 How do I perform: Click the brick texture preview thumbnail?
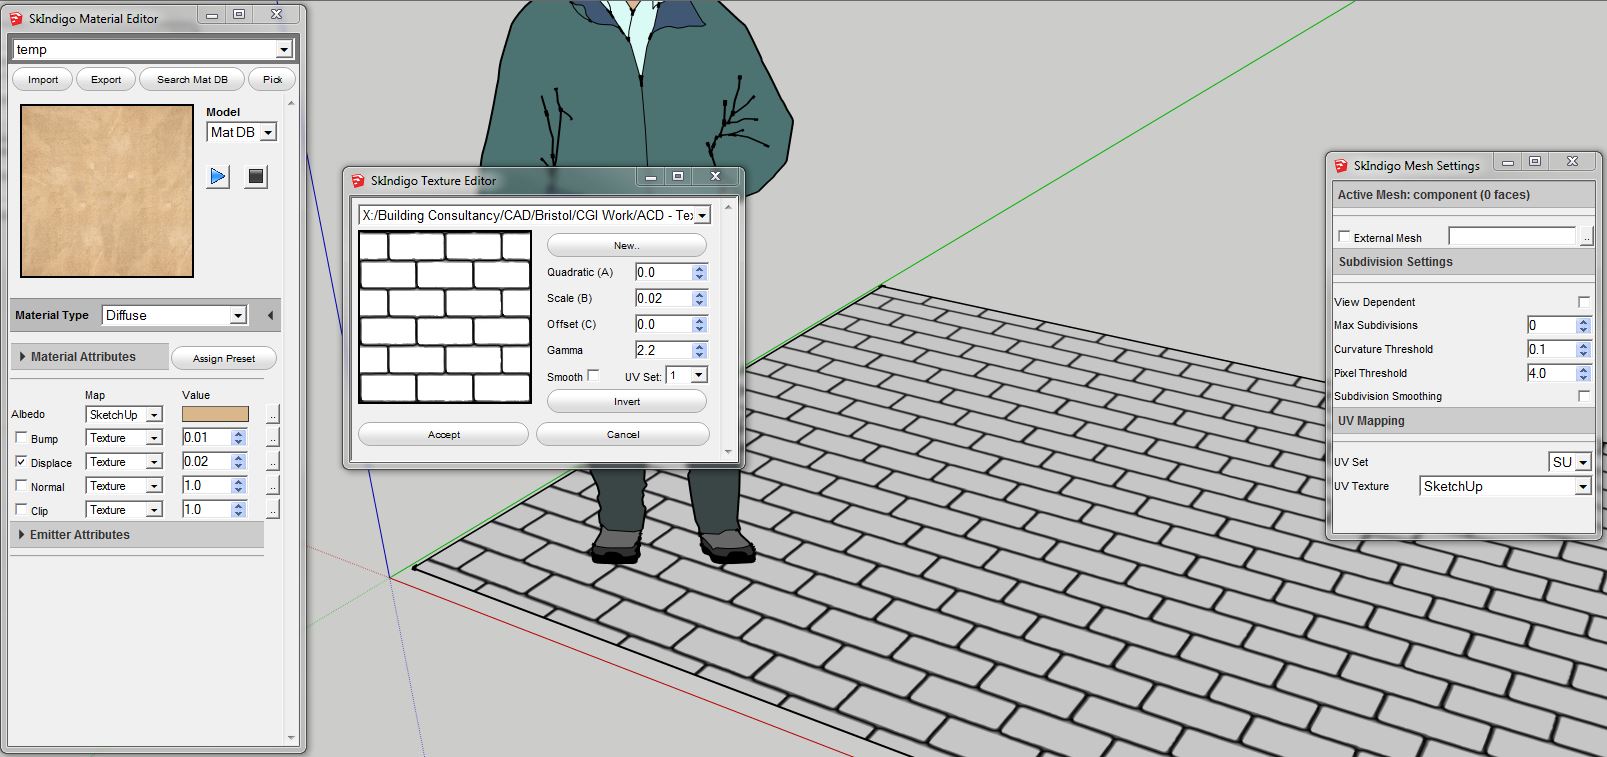tap(445, 317)
